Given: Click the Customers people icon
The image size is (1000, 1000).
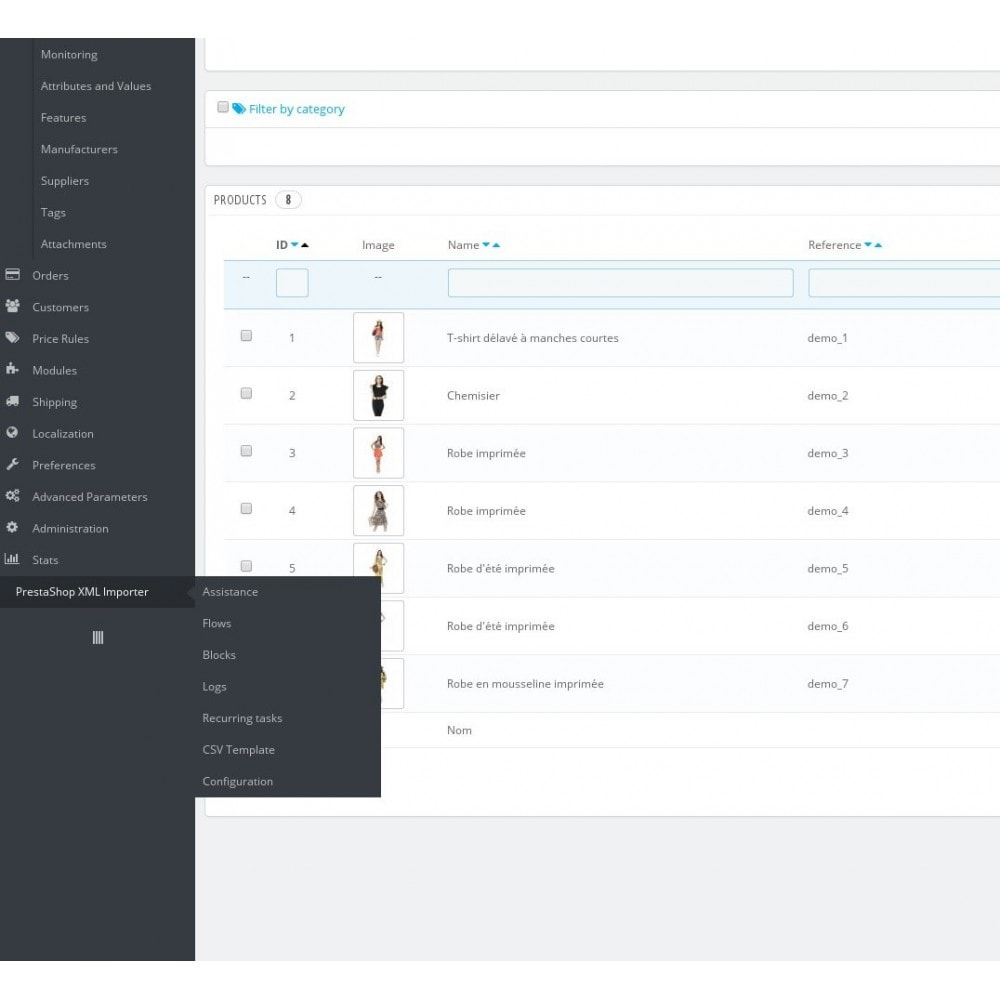Looking at the screenshot, I should (12, 306).
